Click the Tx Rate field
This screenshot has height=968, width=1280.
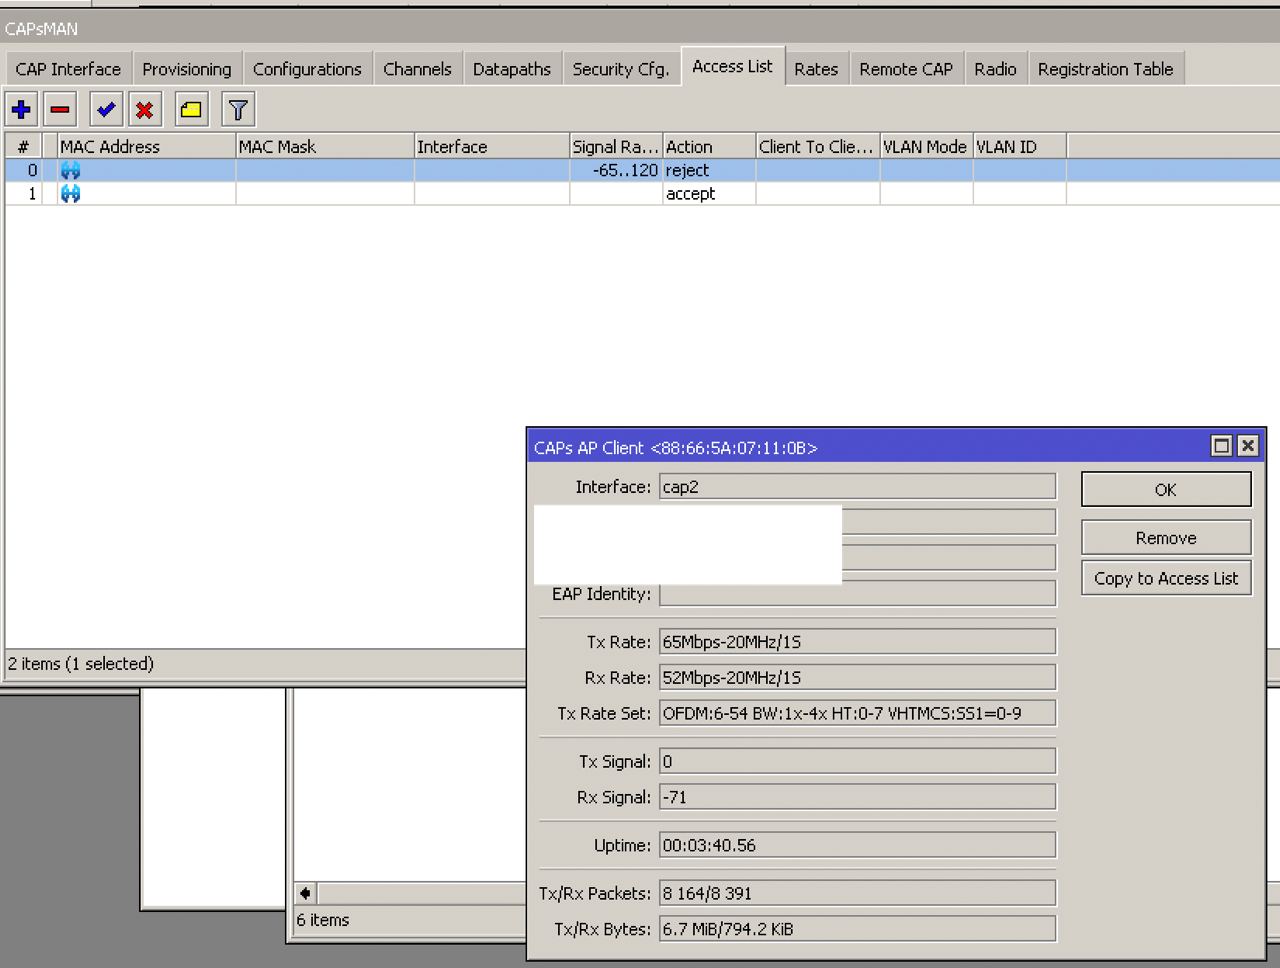(857, 642)
